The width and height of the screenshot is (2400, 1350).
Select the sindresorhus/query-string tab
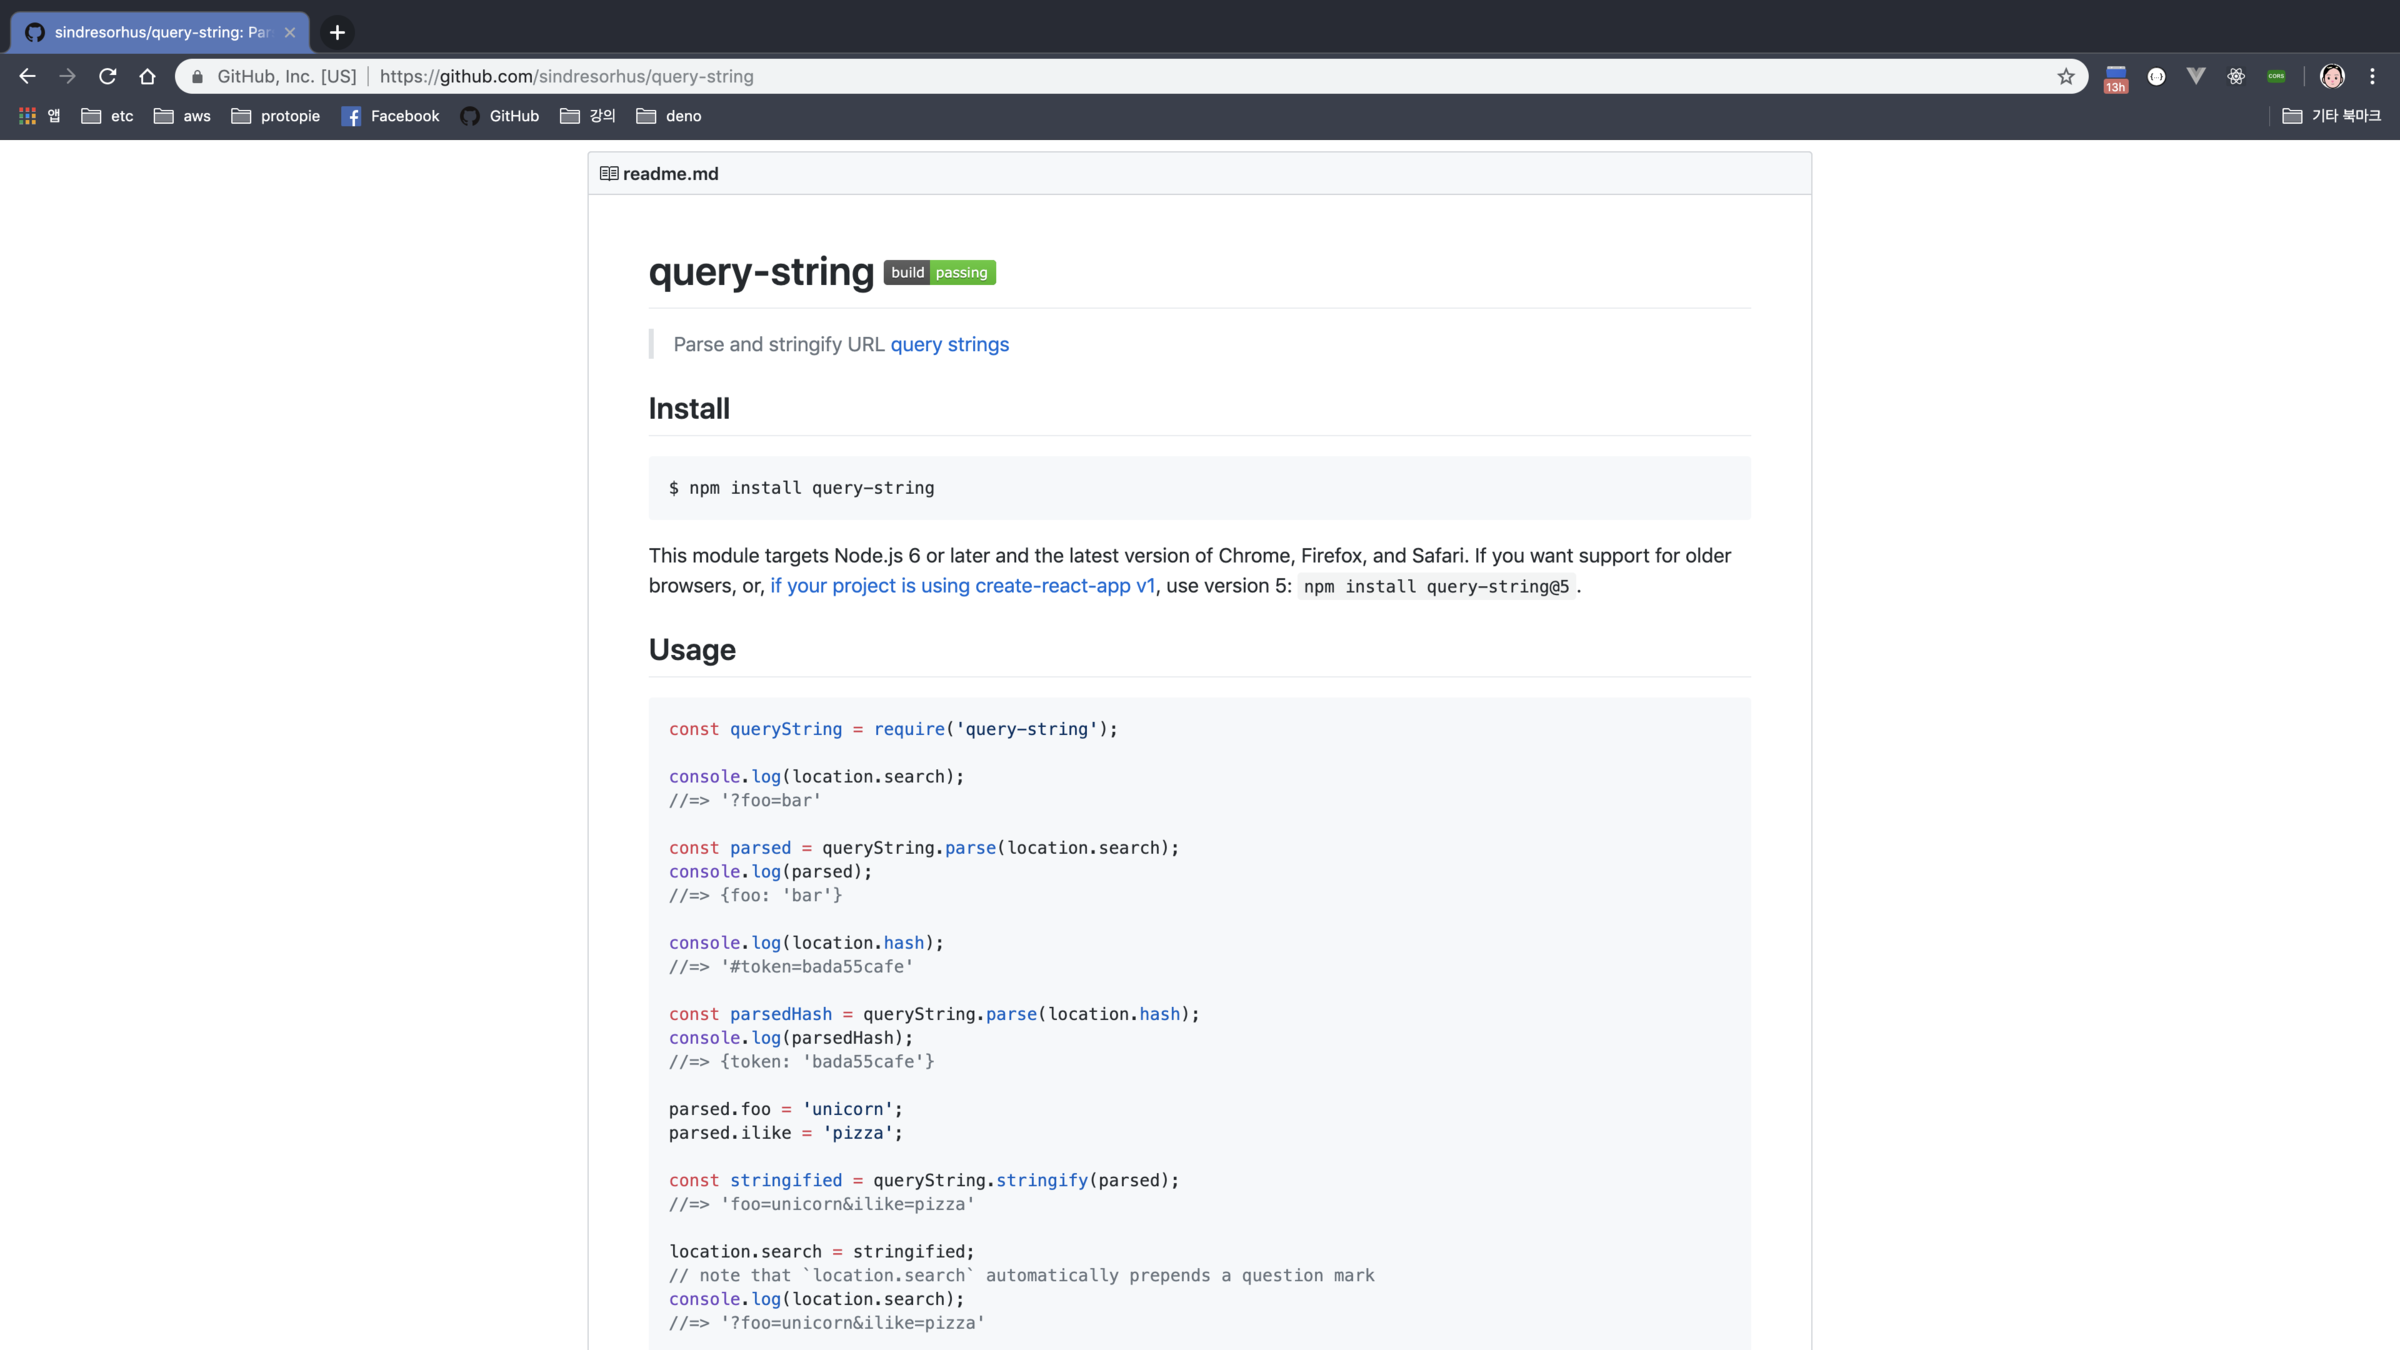pos(160,32)
